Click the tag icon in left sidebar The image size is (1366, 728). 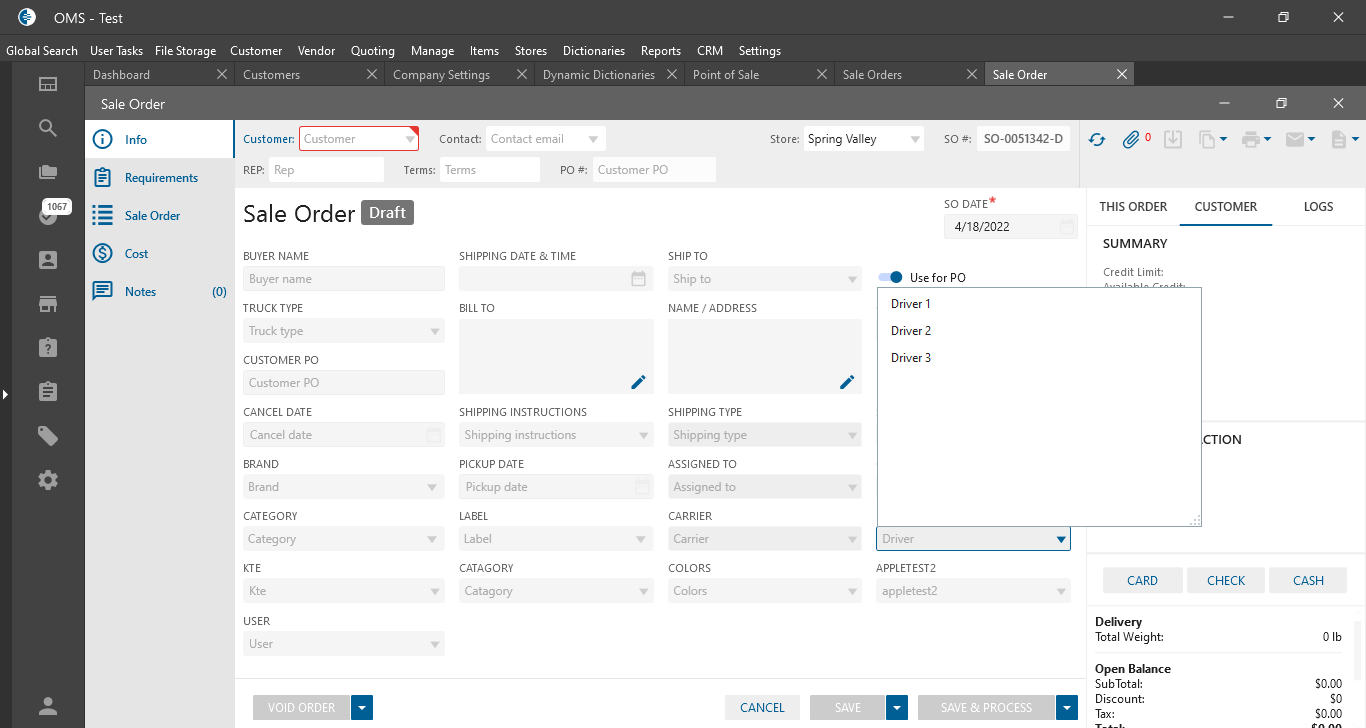pyautogui.click(x=48, y=436)
